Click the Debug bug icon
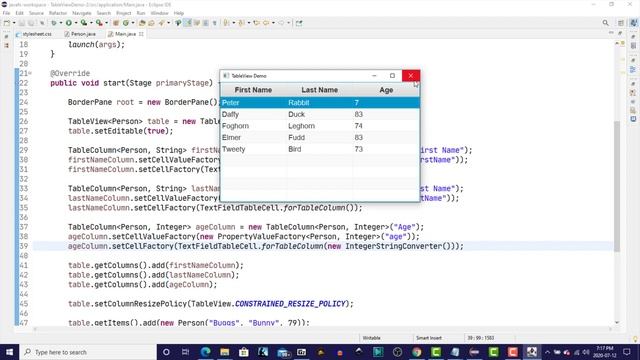Image resolution: width=640 pixels, height=360 pixels. (53, 23)
